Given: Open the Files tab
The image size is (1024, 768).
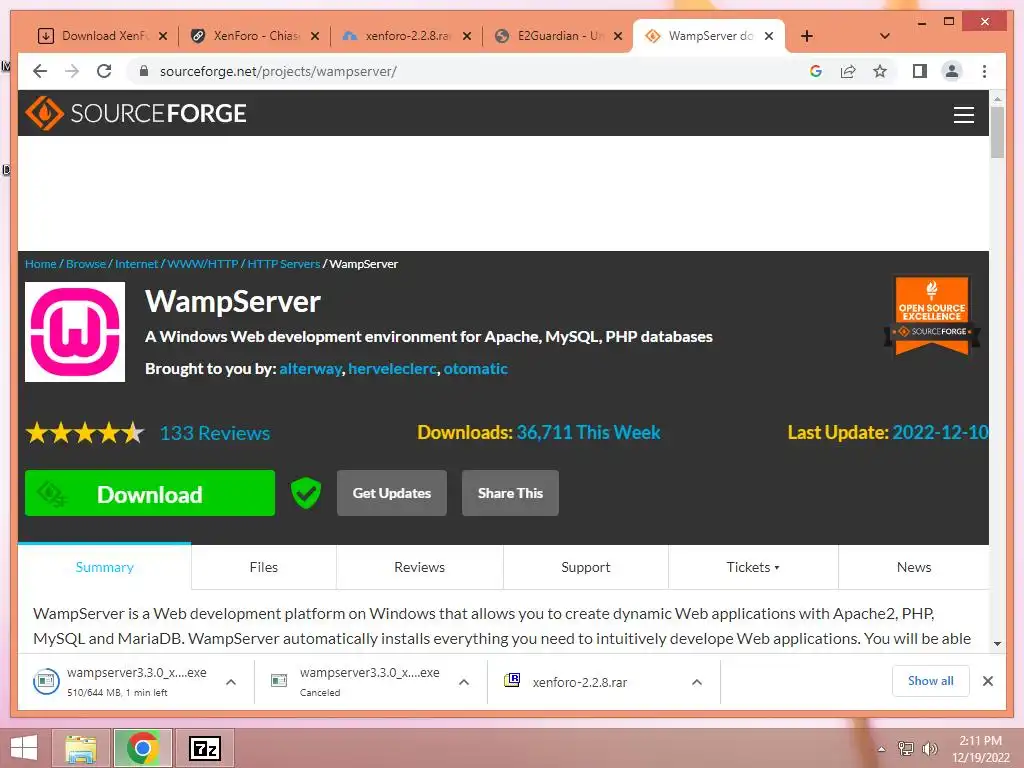Looking at the screenshot, I should tap(264, 567).
